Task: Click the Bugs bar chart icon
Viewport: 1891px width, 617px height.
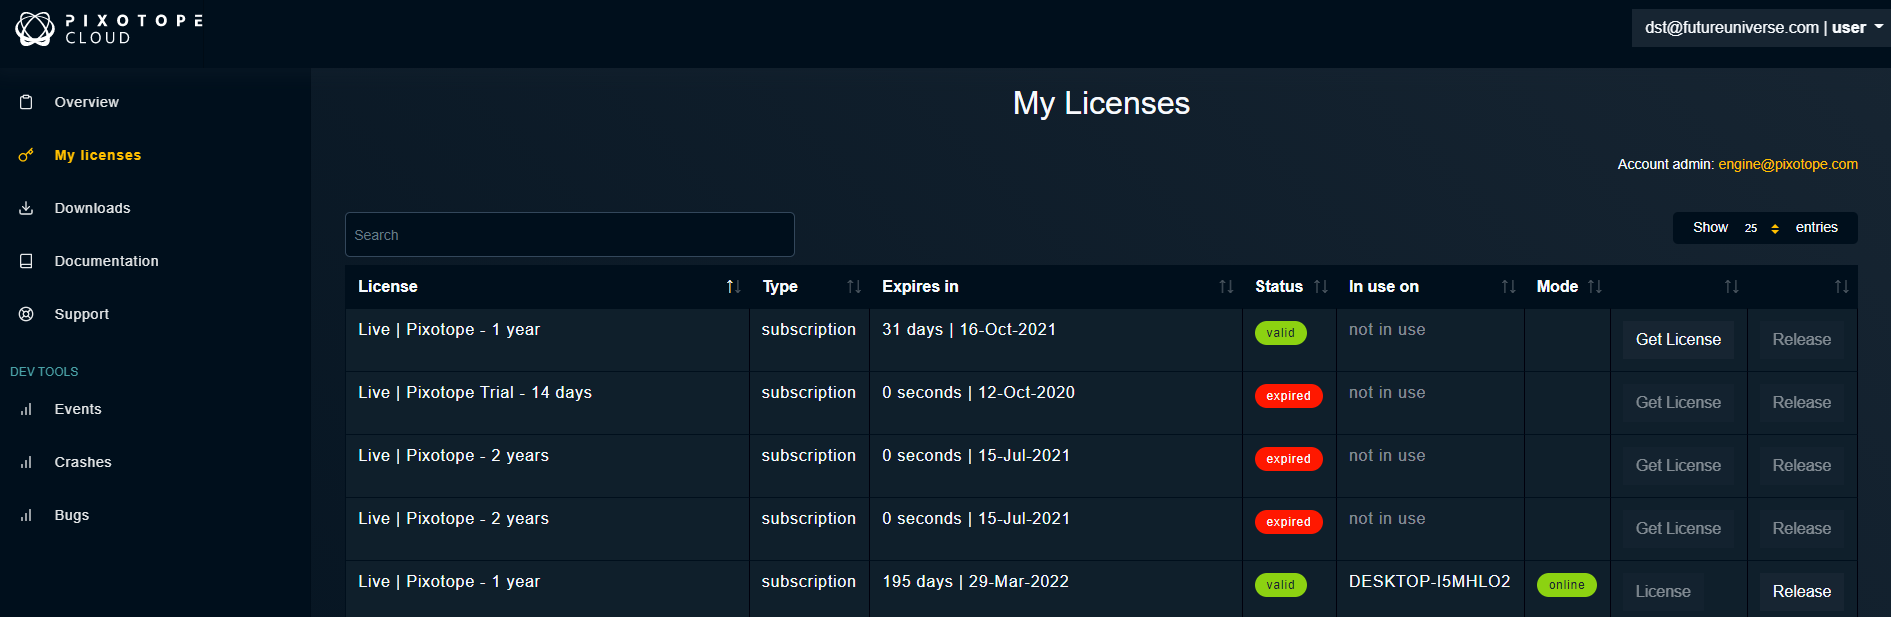Action: (26, 515)
